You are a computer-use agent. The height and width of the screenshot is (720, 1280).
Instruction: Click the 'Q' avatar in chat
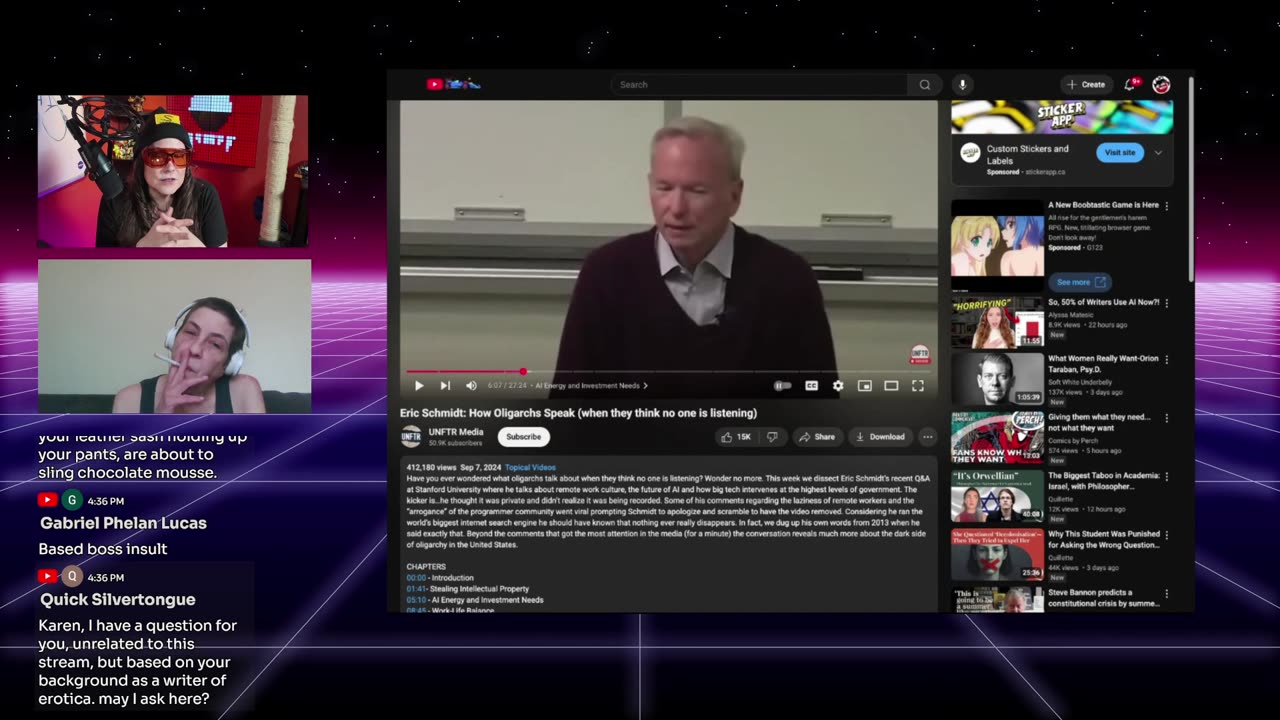point(72,577)
